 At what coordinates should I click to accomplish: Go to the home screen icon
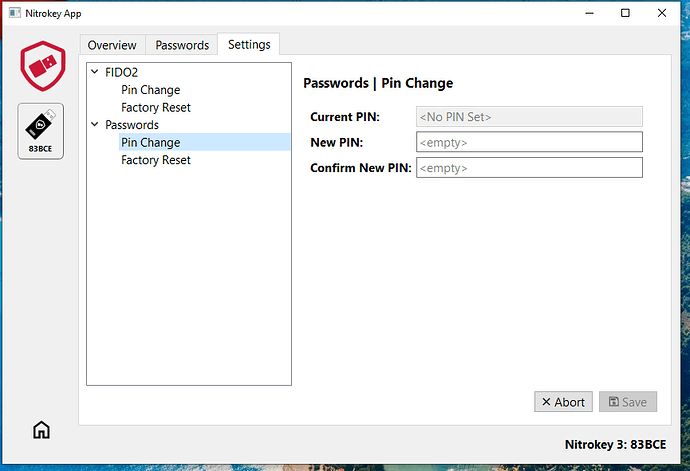[x=41, y=430]
